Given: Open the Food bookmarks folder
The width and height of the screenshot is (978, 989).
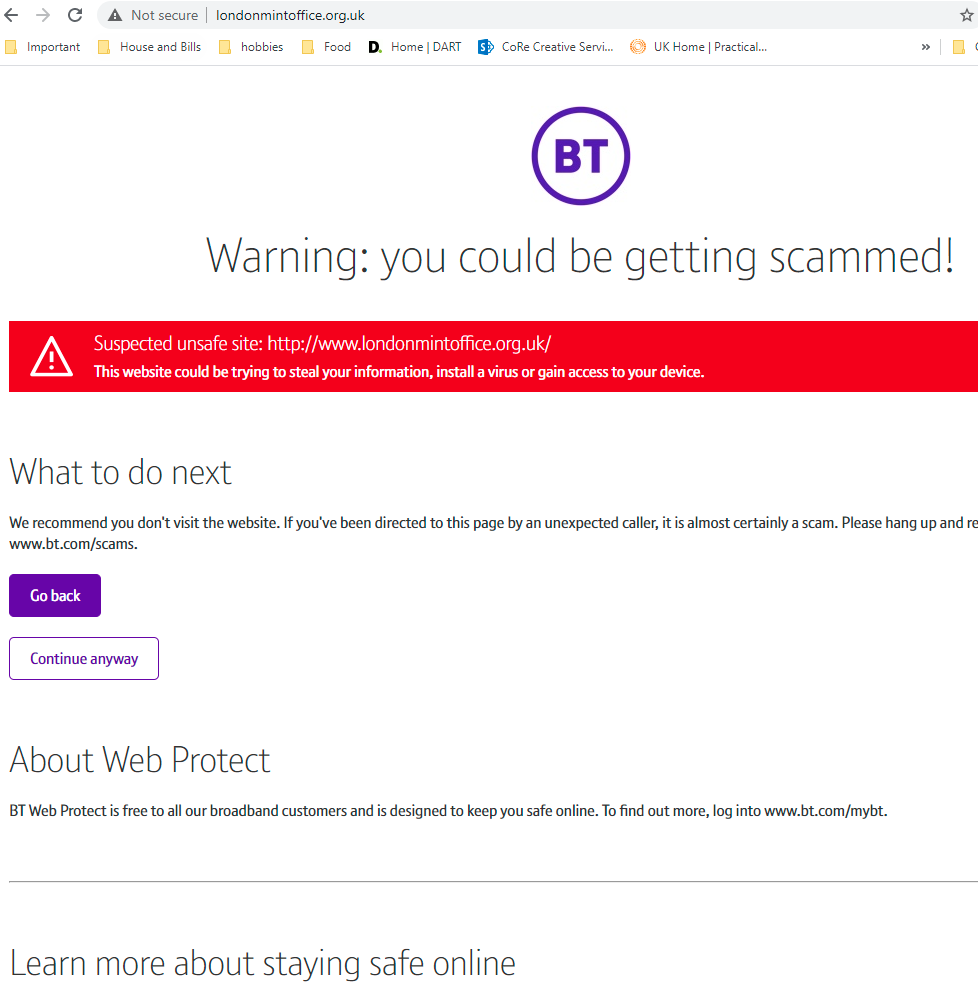Looking at the screenshot, I should (x=327, y=47).
